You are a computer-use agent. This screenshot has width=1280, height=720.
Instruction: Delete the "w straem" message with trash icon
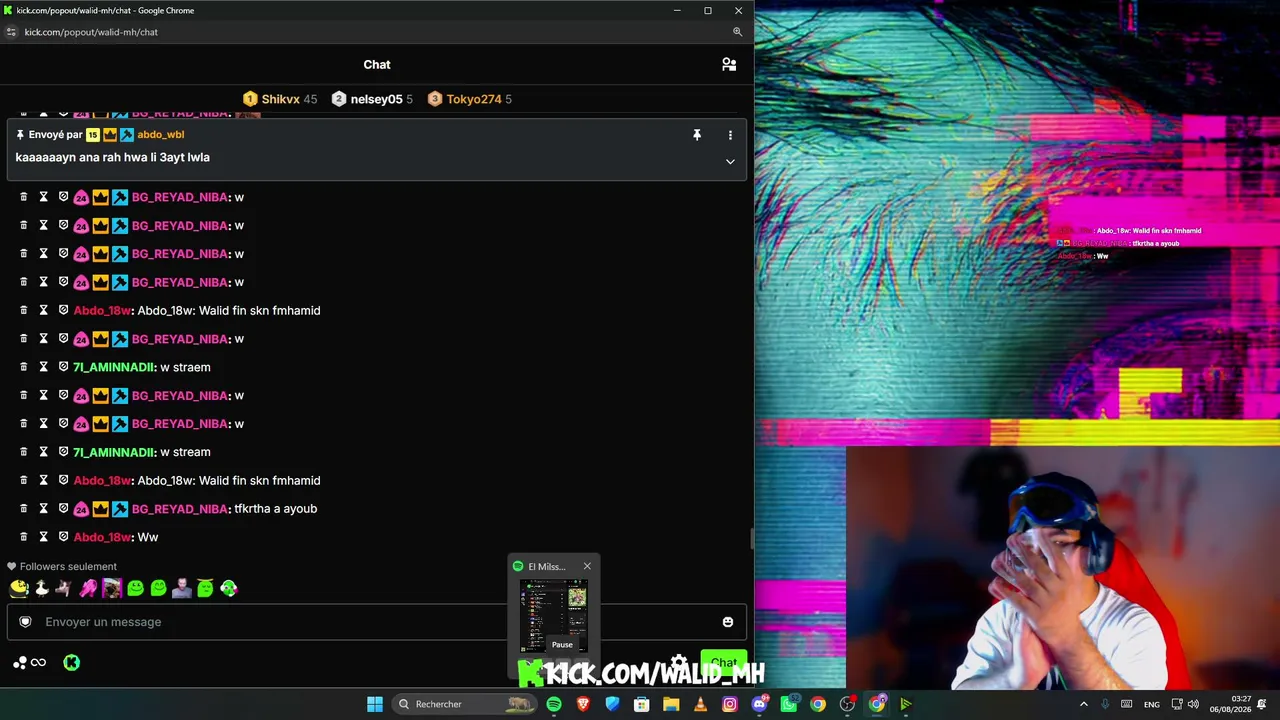[24, 367]
